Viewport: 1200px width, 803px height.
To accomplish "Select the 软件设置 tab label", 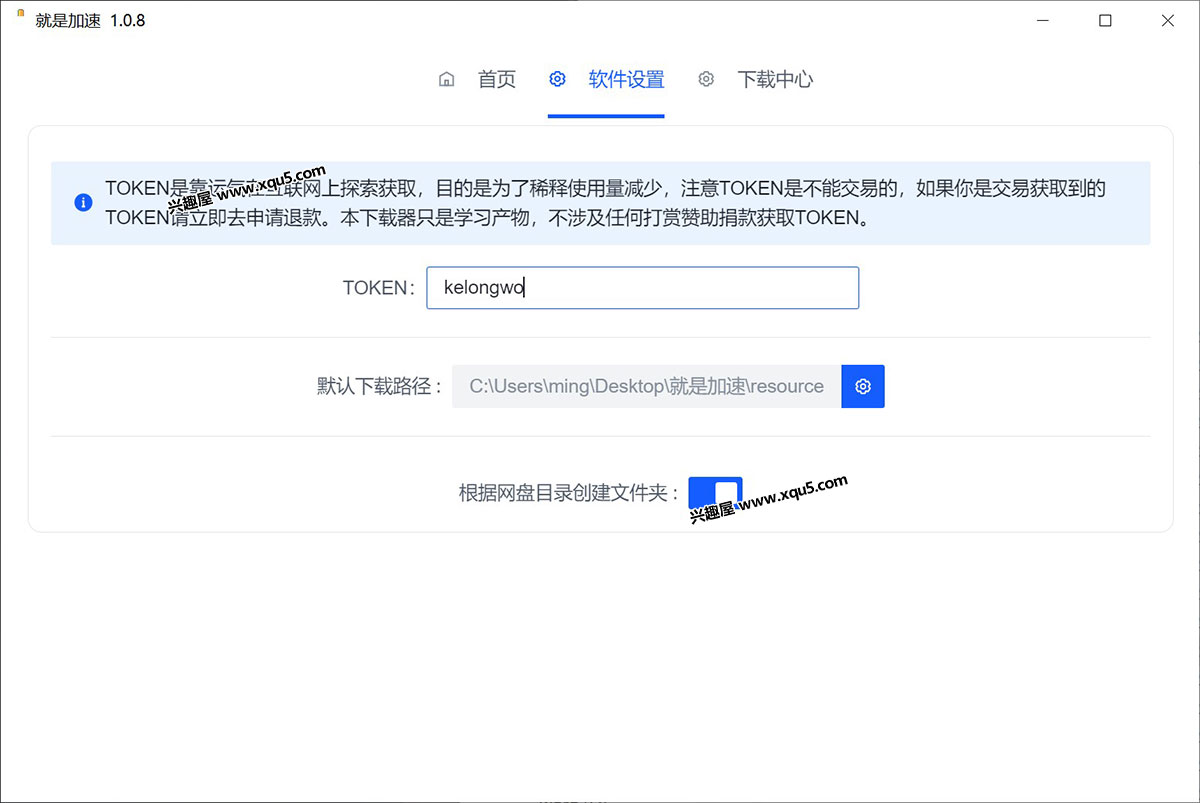I will tap(626, 80).
